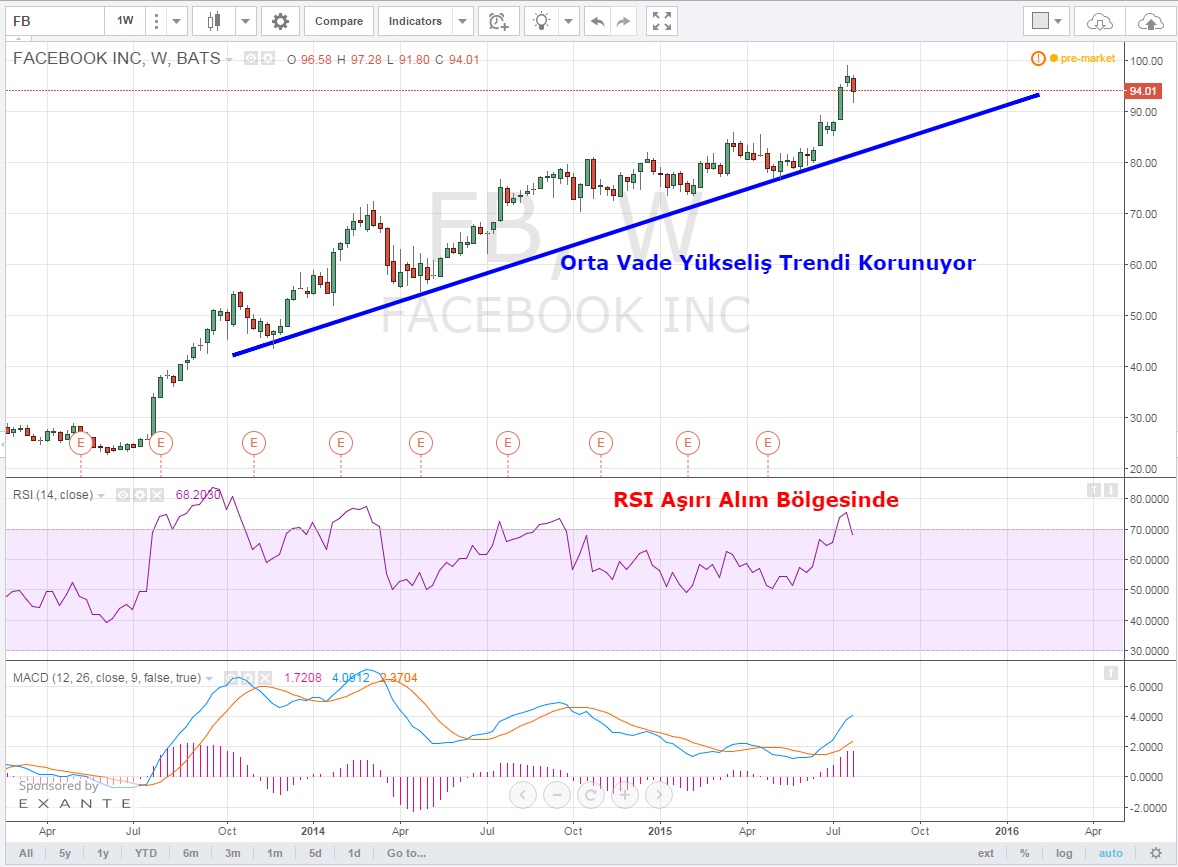Click the FB symbol input field
Screen dimensions: 1178x867
coord(54,21)
